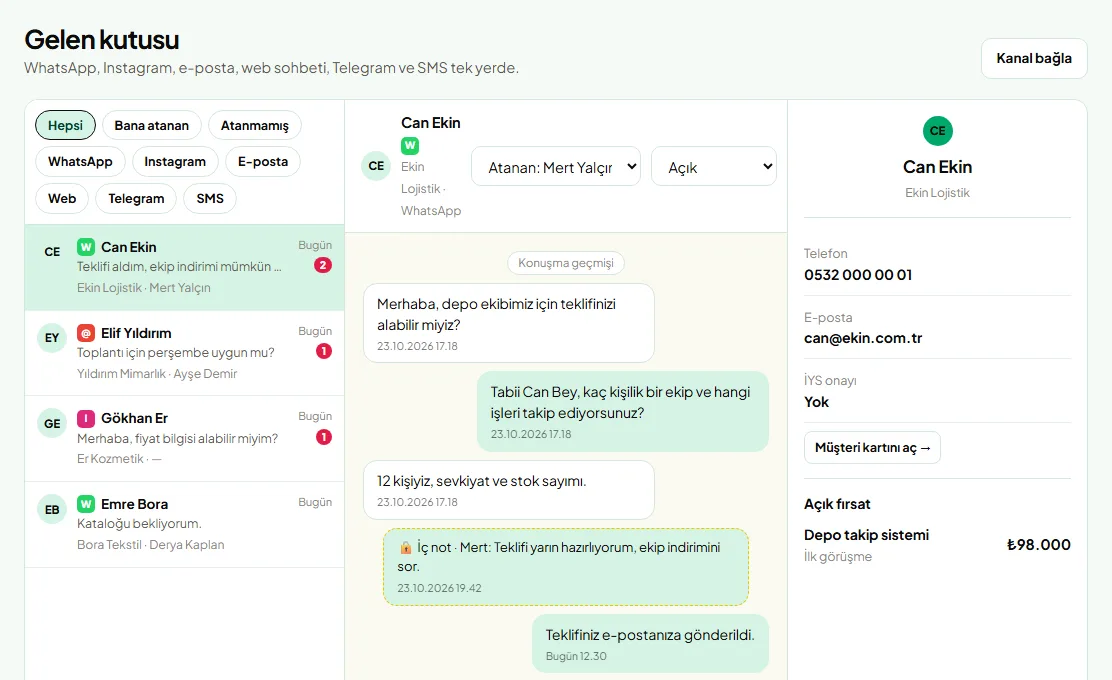Open Müşteri kartını aç link
This screenshot has height=680, width=1112.
point(872,447)
